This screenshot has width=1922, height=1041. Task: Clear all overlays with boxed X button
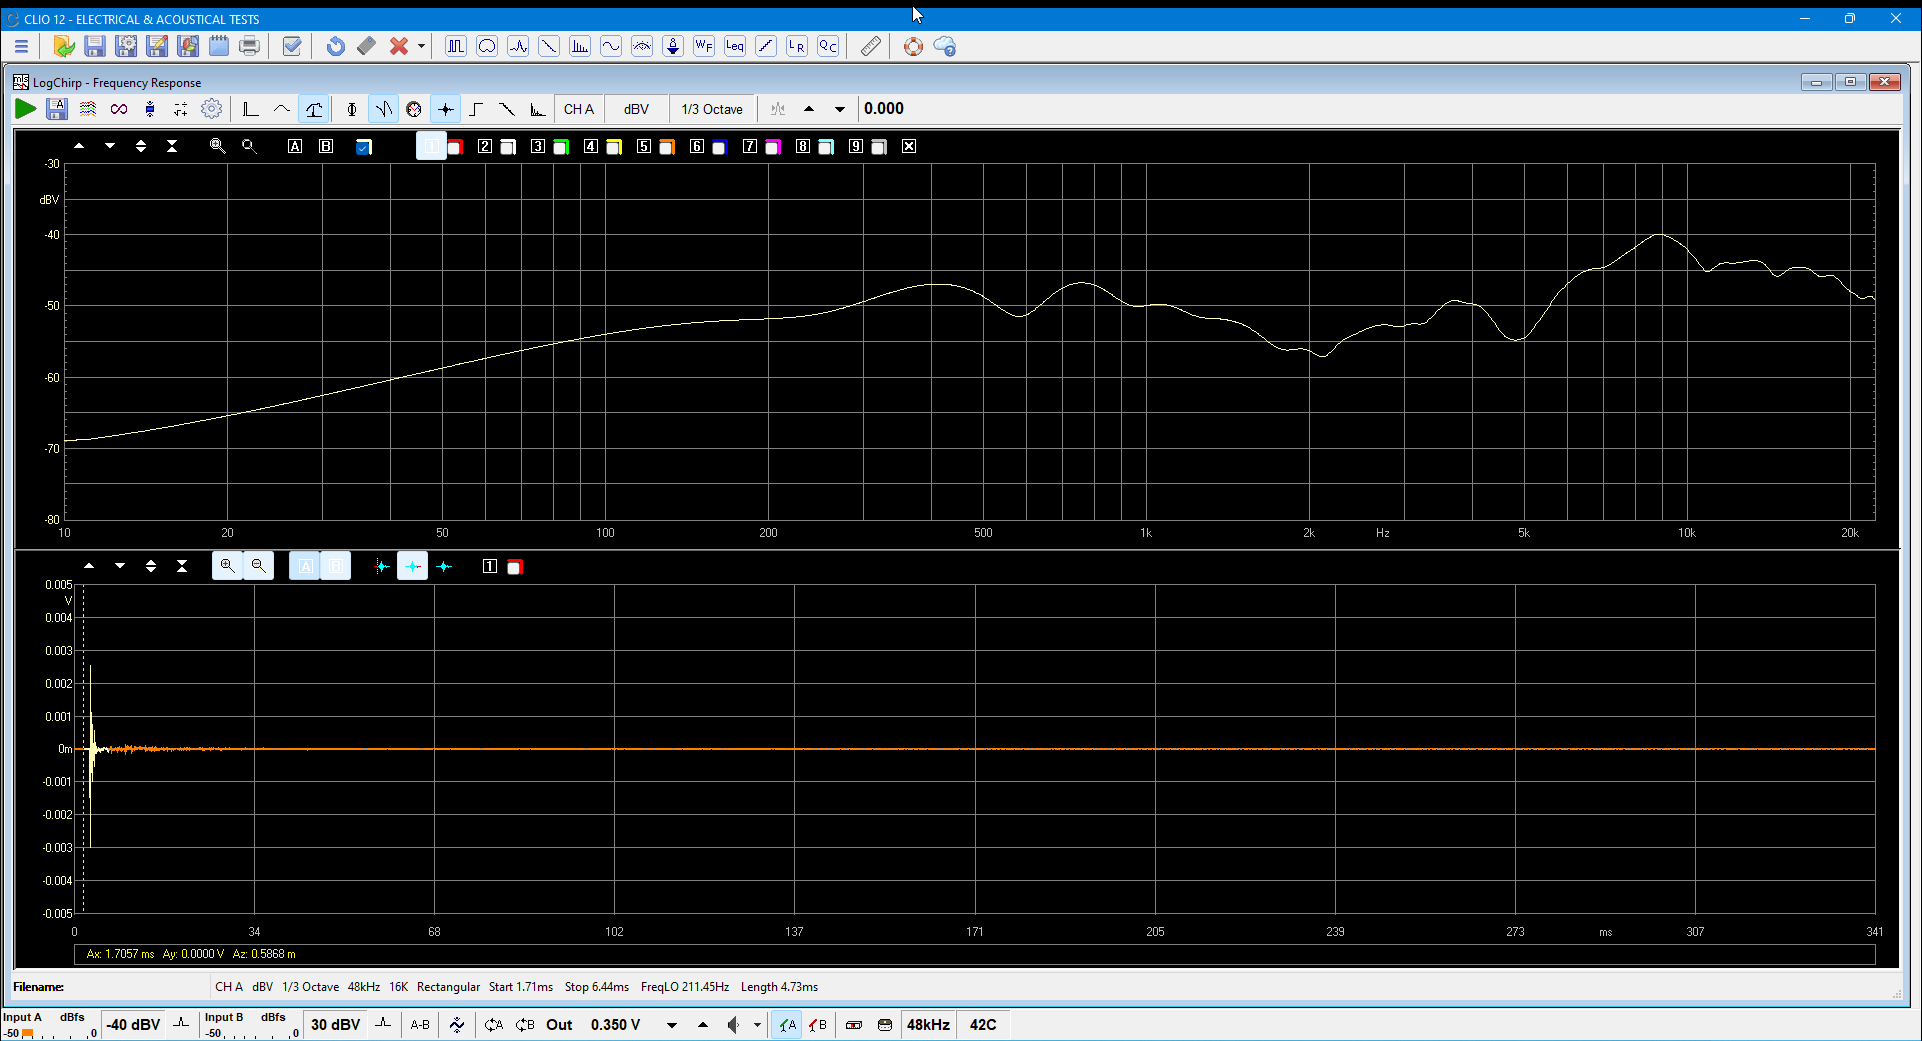[x=909, y=146]
